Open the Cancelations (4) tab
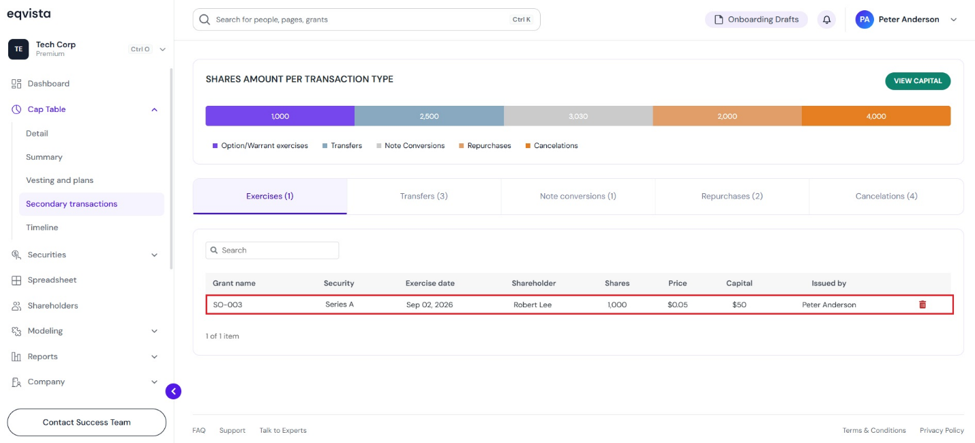975x443 pixels. (886, 196)
